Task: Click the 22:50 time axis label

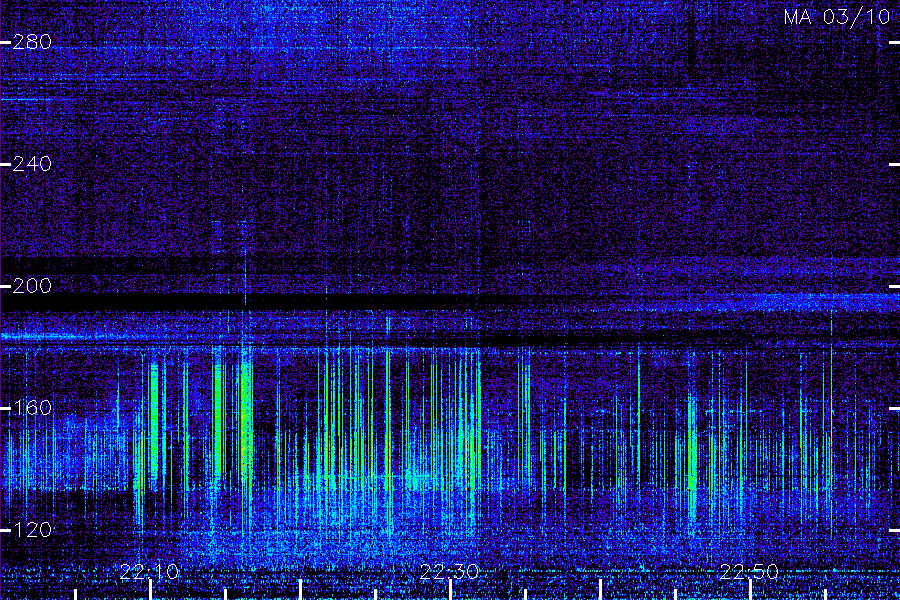Action: (x=749, y=572)
